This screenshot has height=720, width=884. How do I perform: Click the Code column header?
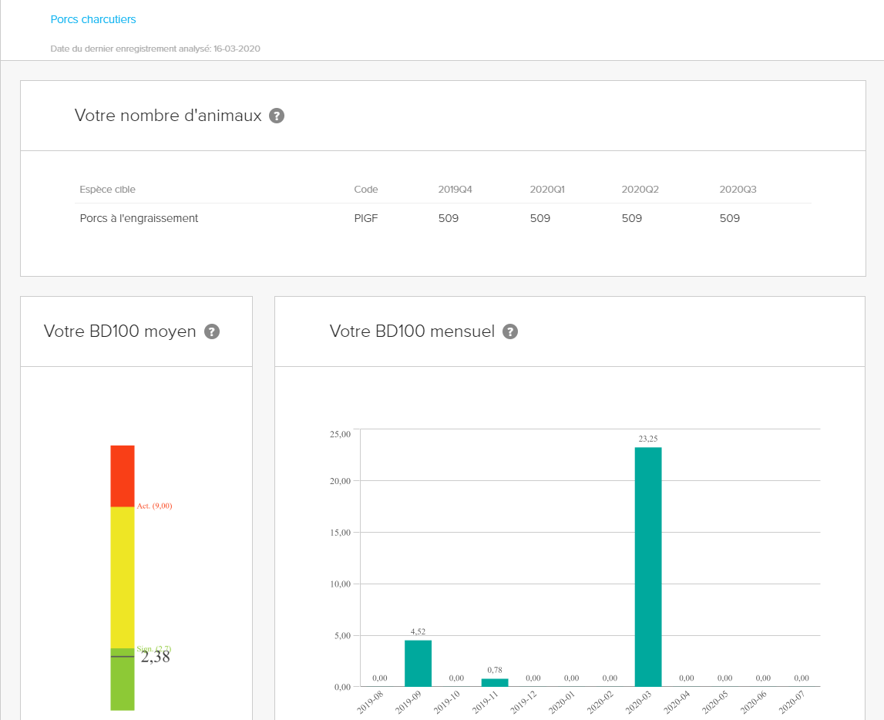click(366, 190)
